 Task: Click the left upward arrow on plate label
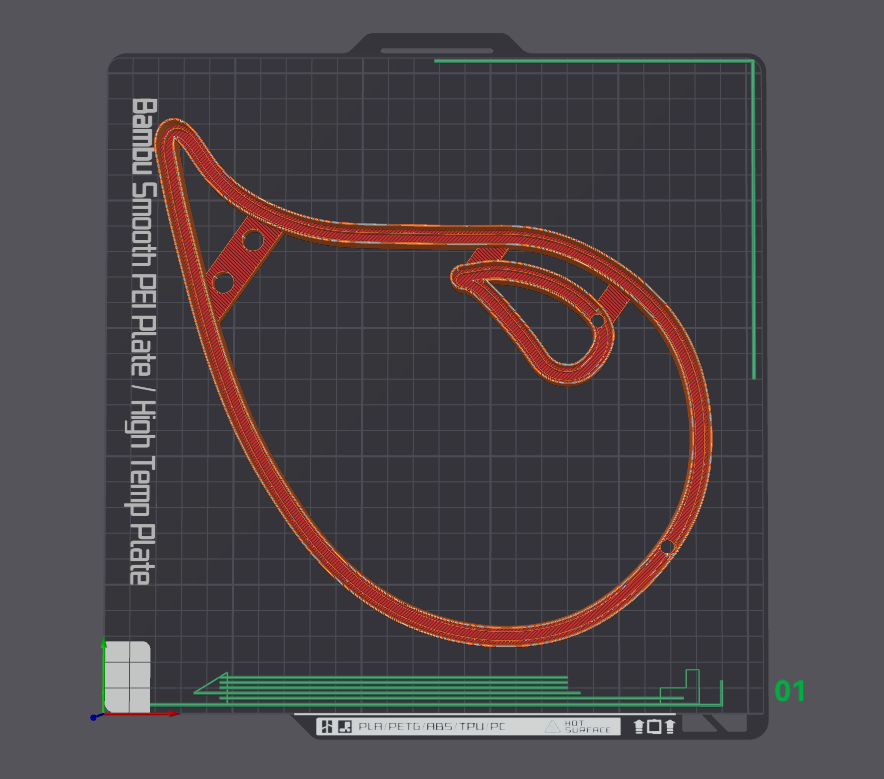click(x=639, y=727)
